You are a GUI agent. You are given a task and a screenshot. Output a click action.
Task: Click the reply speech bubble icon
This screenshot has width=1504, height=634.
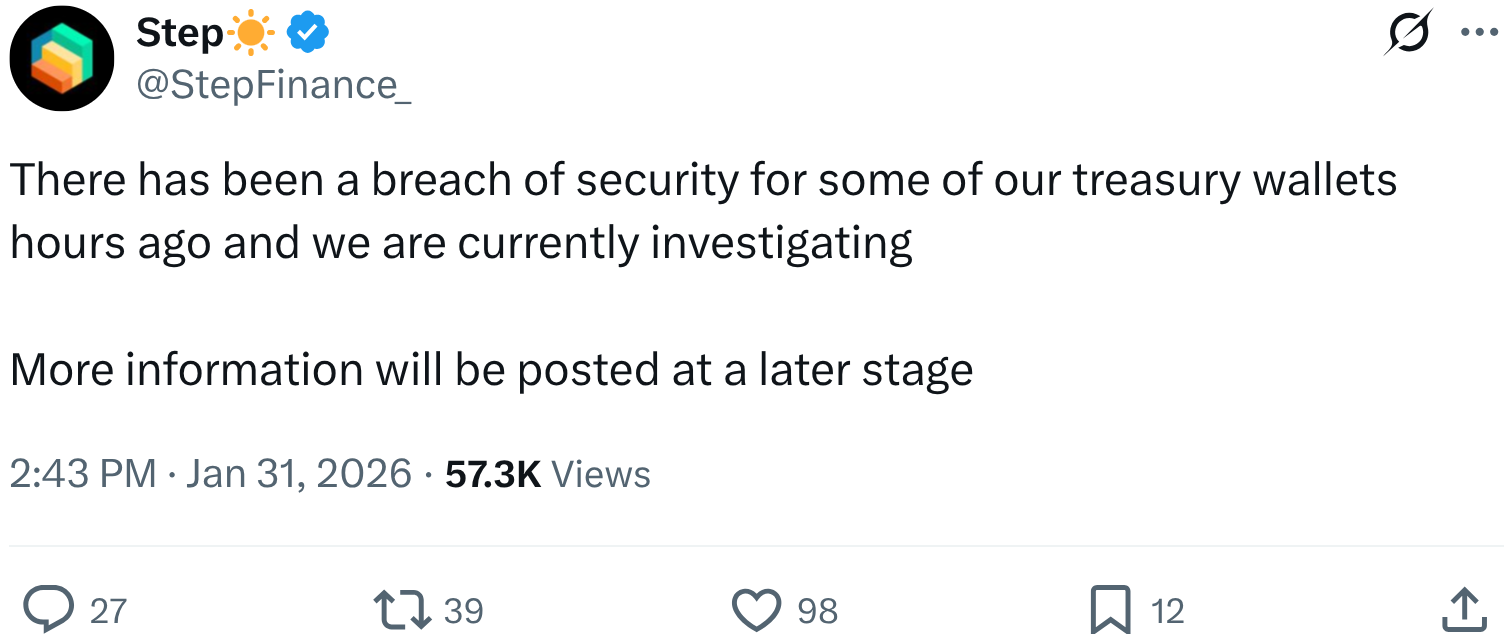48,609
